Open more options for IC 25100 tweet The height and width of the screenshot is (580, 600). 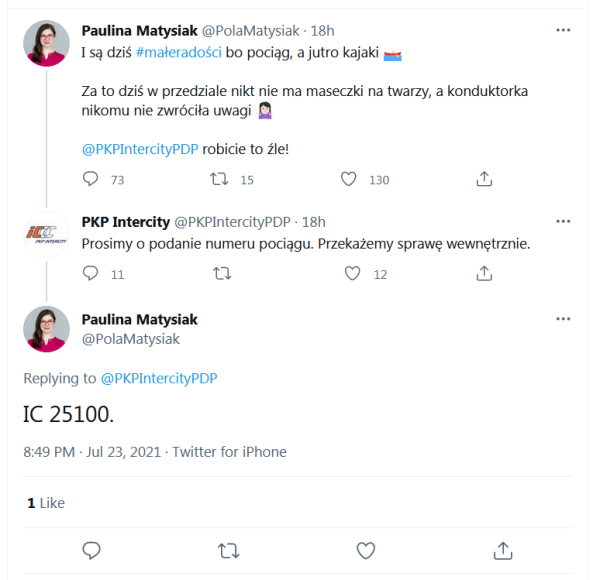click(x=563, y=319)
